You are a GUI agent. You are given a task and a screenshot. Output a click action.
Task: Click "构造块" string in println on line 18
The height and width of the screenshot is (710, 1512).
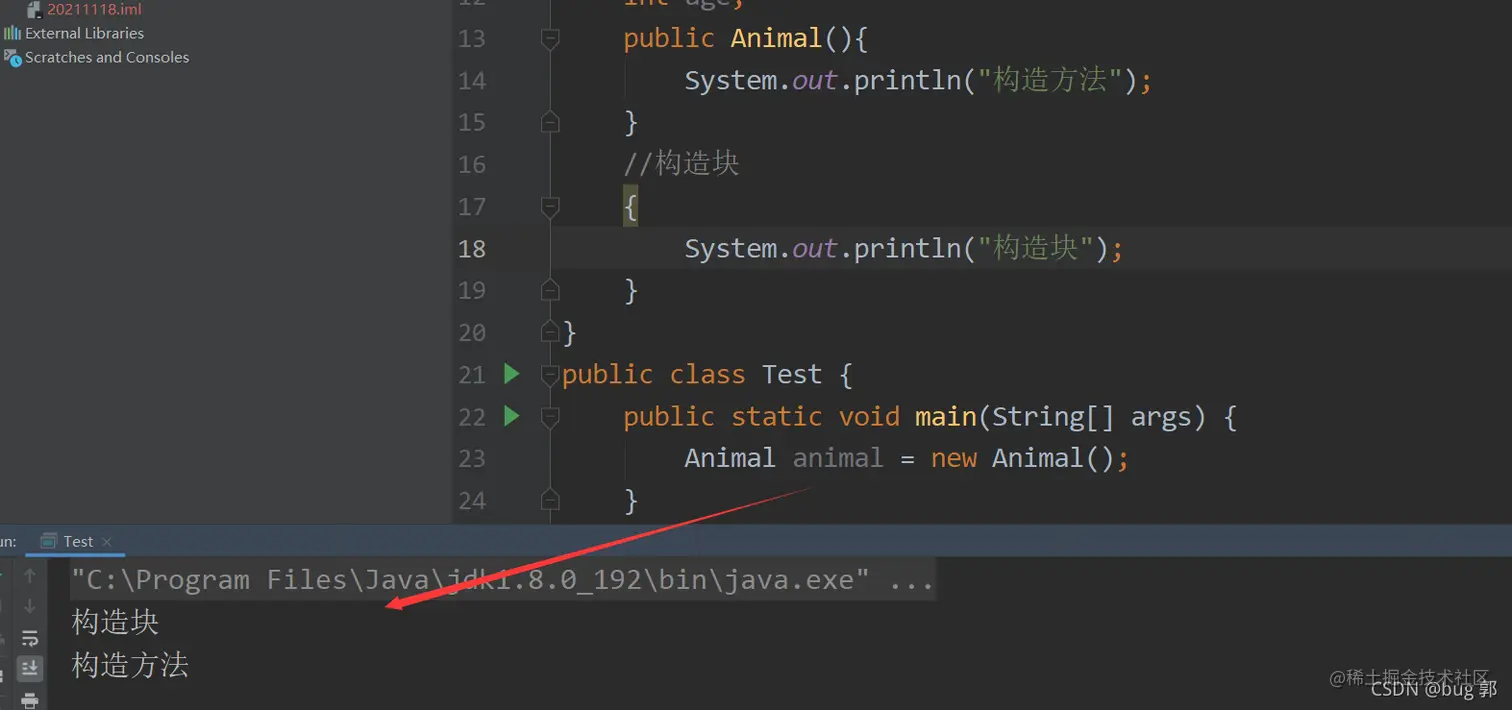click(x=1035, y=248)
